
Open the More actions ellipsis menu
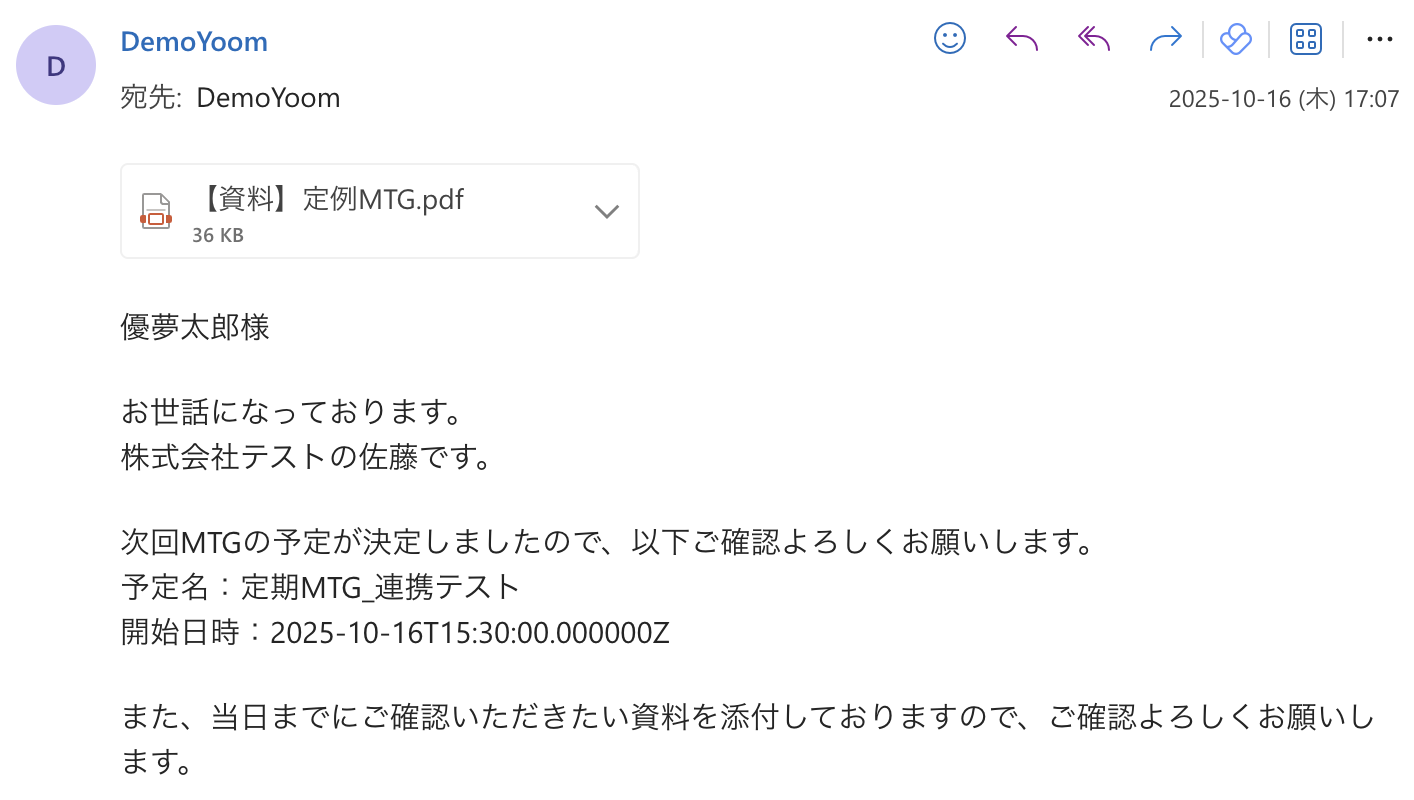pos(1379,39)
